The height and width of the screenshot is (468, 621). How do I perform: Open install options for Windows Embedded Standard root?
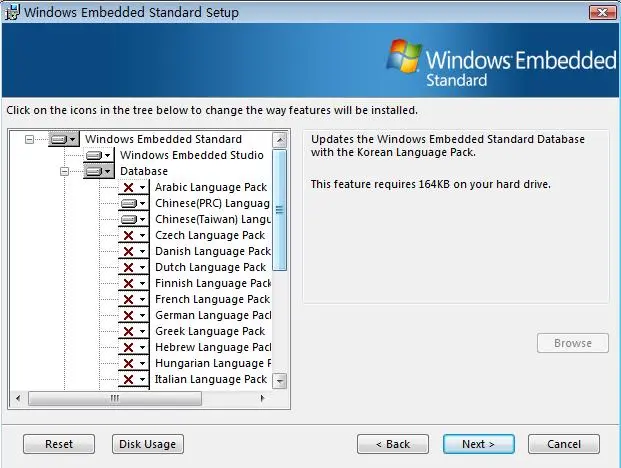pyautogui.click(x=64, y=139)
